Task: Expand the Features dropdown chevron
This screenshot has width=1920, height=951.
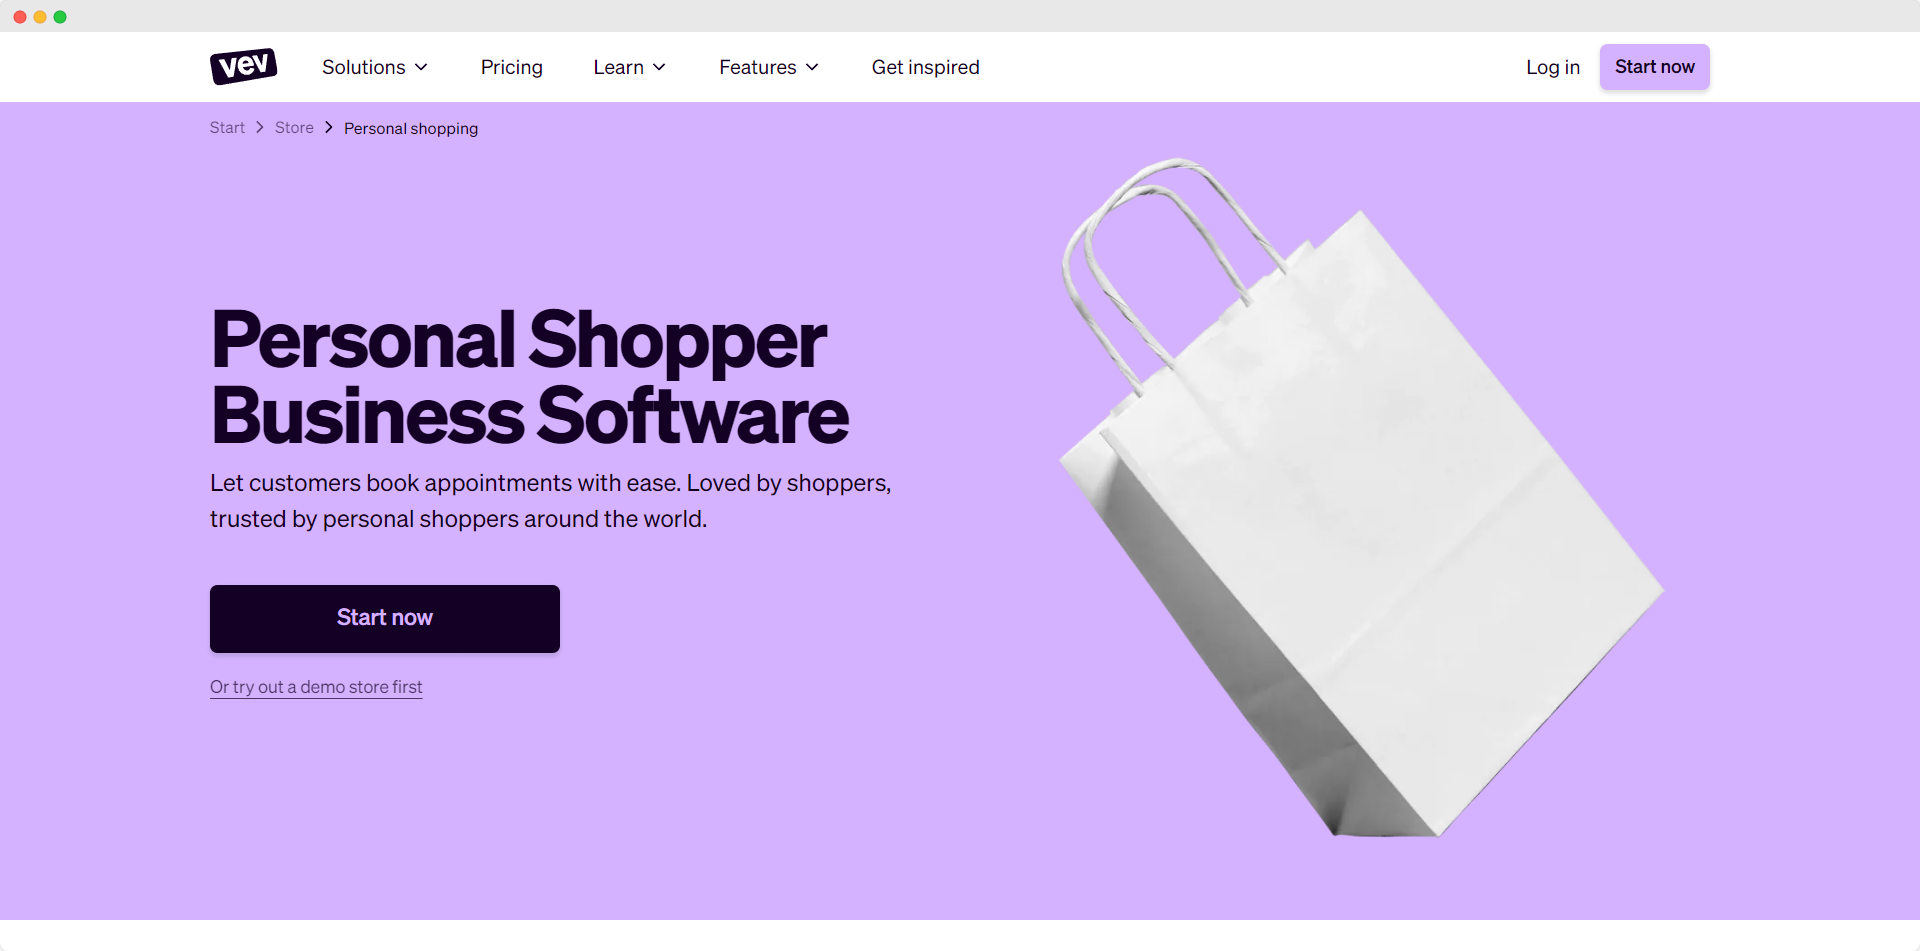Action: click(813, 67)
